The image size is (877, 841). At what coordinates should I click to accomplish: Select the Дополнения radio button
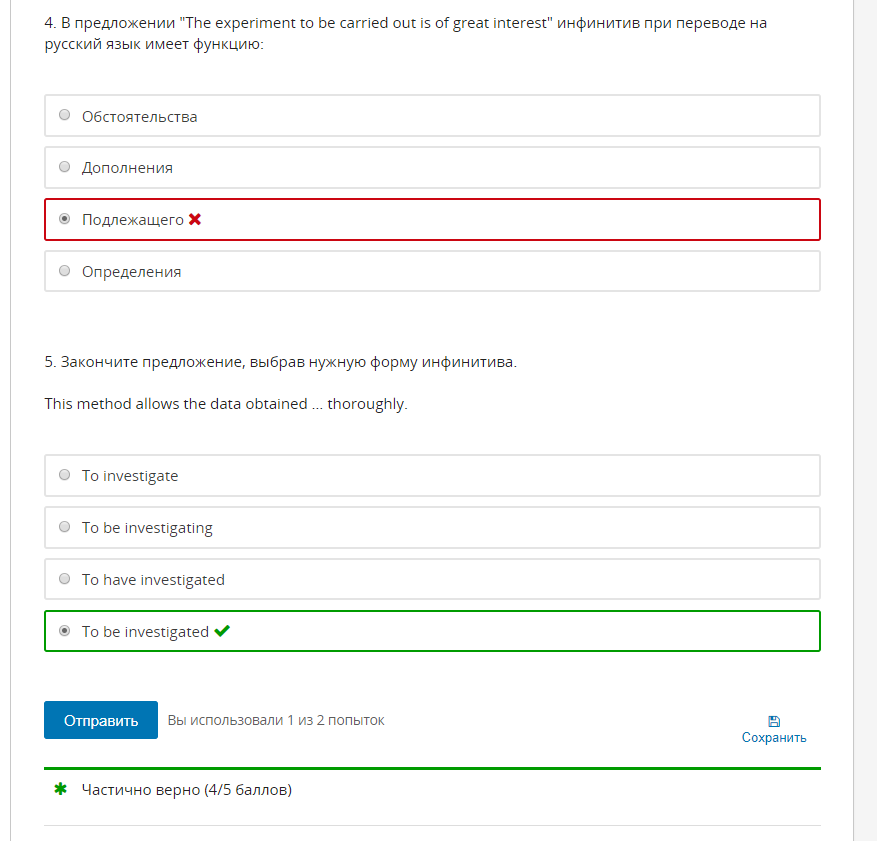tap(65, 167)
